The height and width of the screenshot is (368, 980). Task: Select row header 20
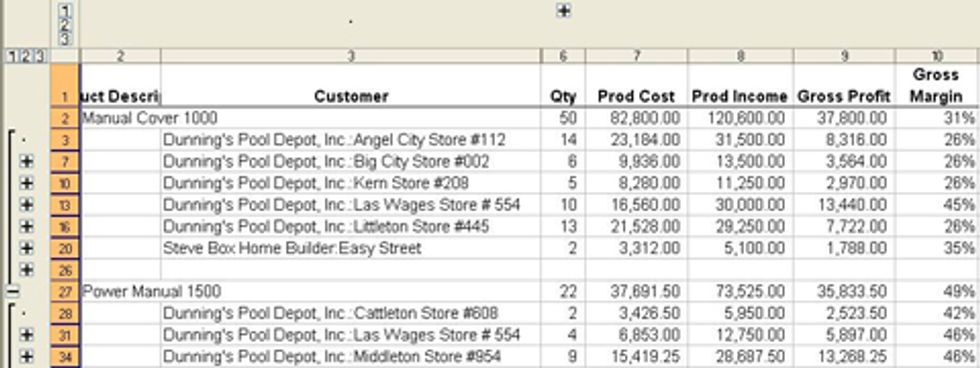tap(65, 248)
